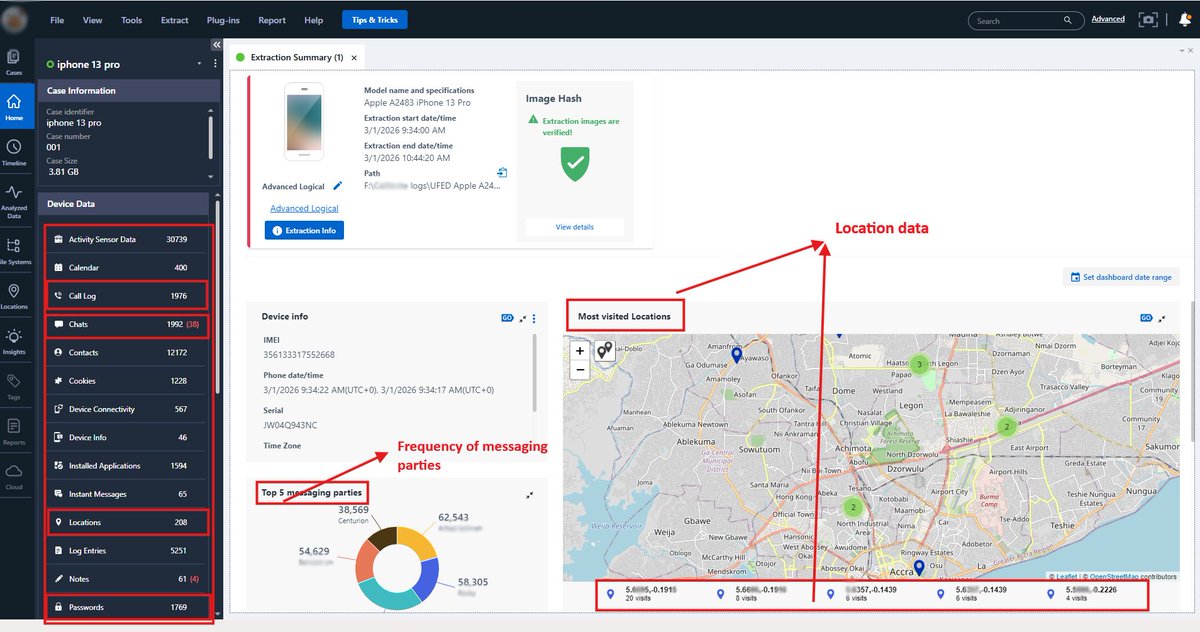Click the open path folder icon
The height and width of the screenshot is (632, 1200).
tap(502, 173)
